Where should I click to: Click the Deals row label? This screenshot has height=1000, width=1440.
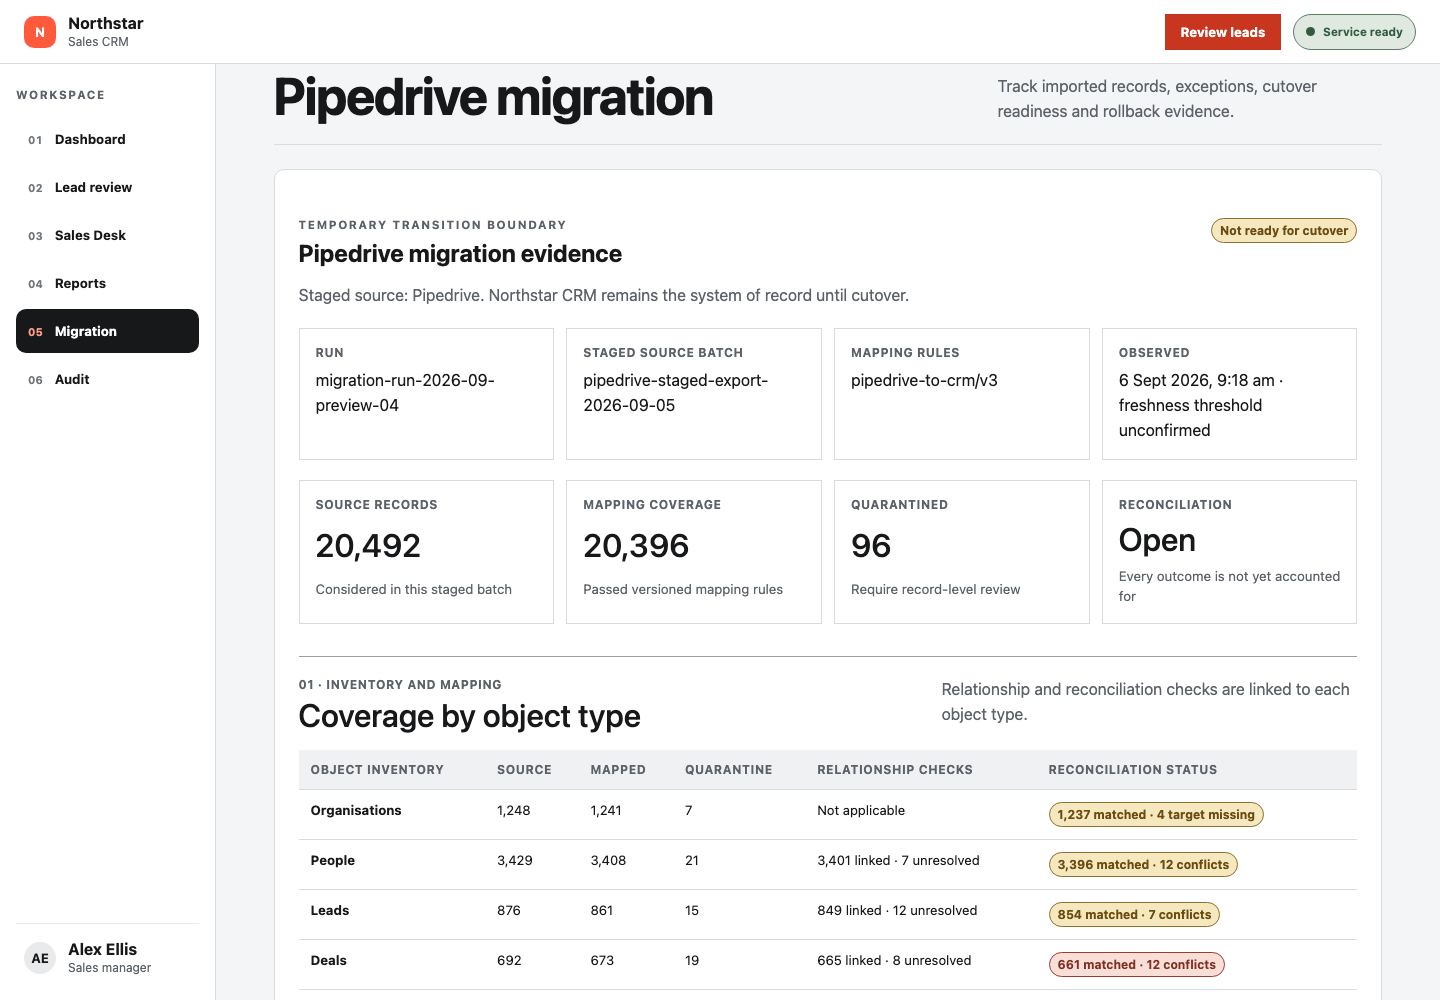coord(329,961)
